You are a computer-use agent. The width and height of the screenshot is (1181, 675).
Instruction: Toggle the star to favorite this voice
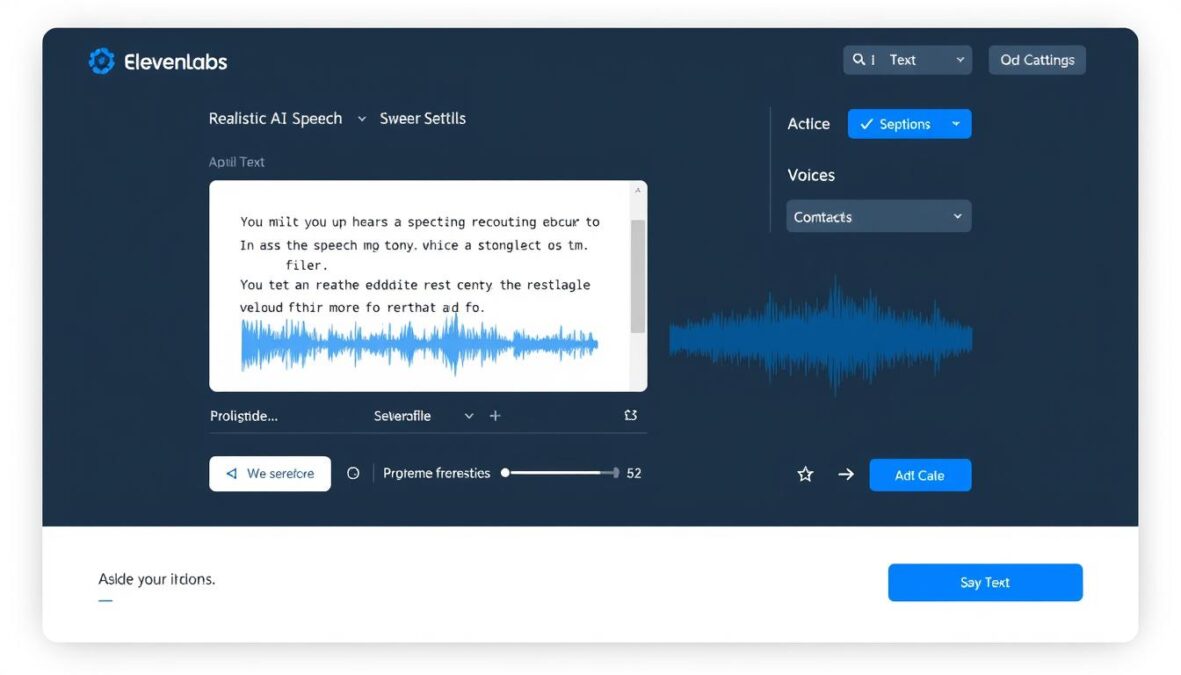(805, 474)
